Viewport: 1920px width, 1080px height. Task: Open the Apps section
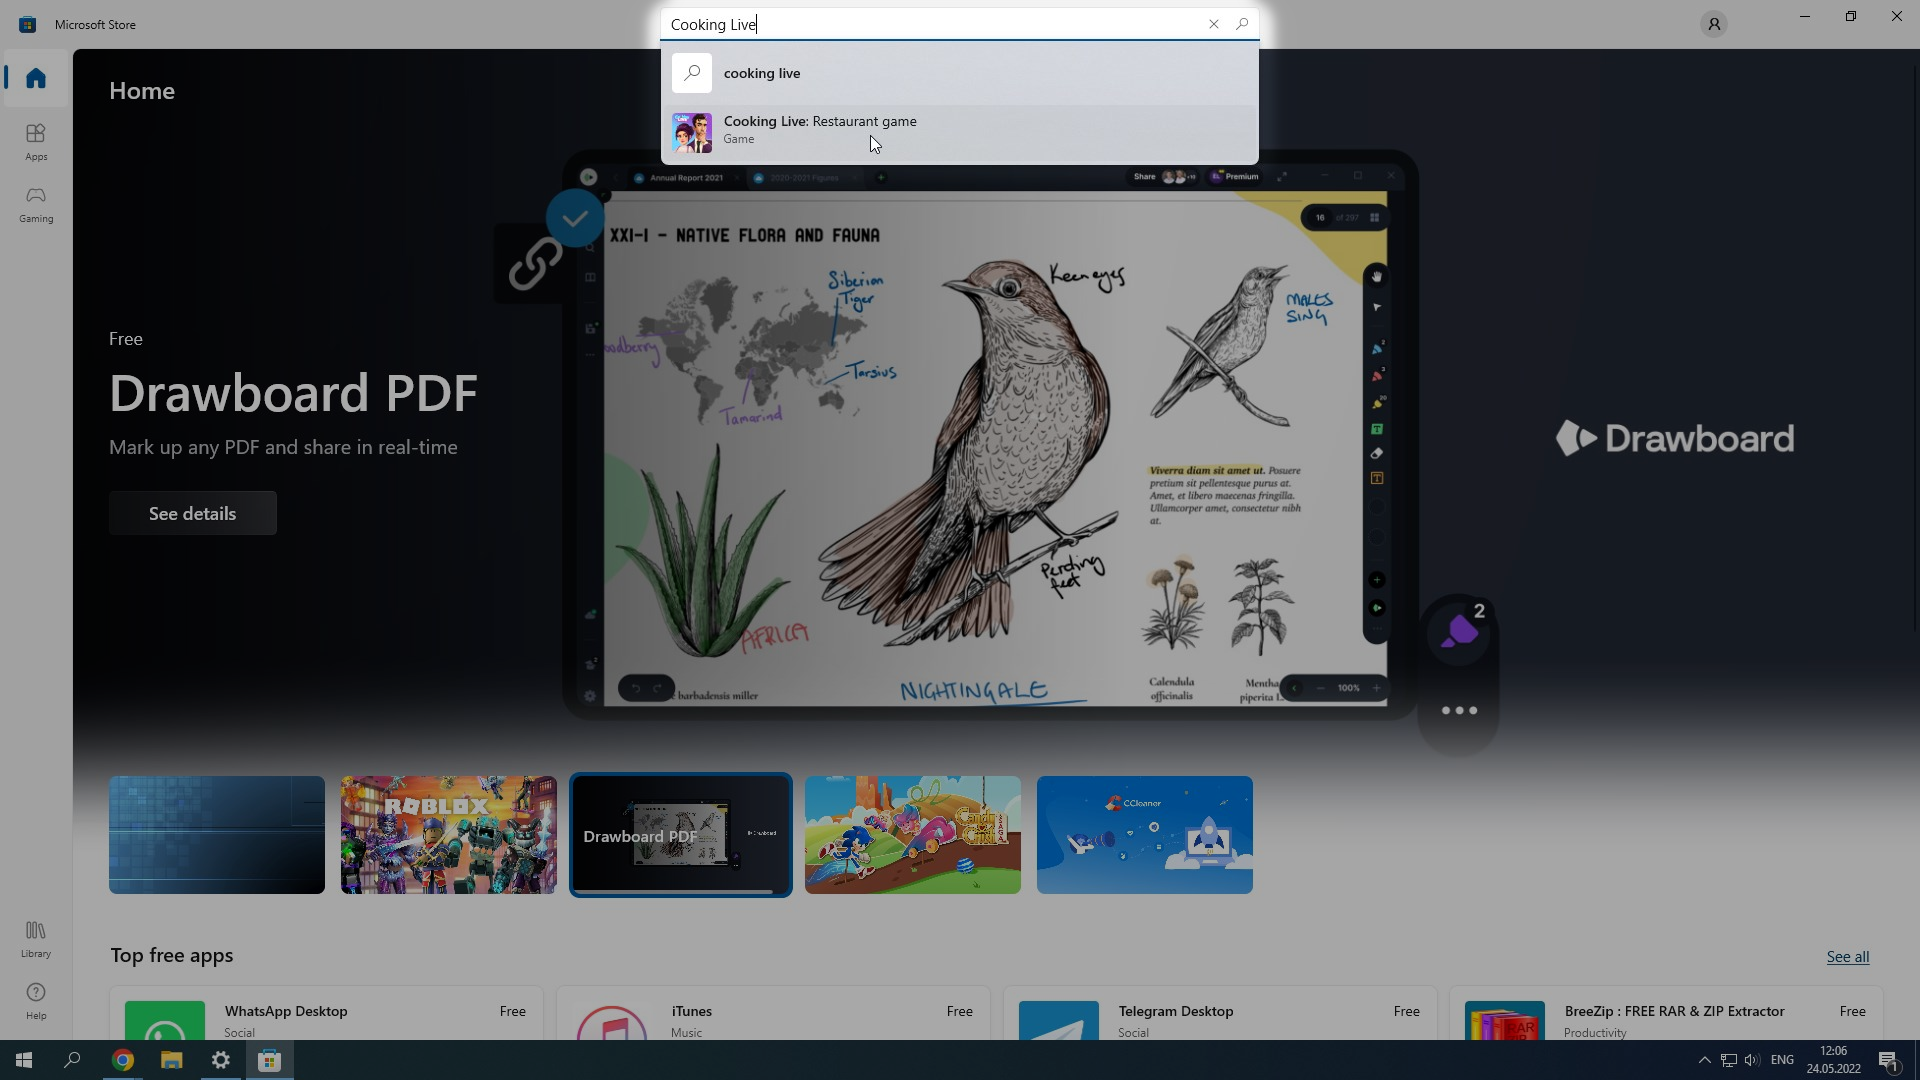(36, 142)
